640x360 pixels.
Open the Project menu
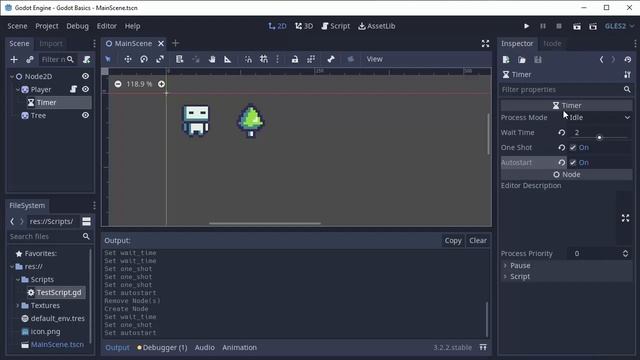click(47, 26)
